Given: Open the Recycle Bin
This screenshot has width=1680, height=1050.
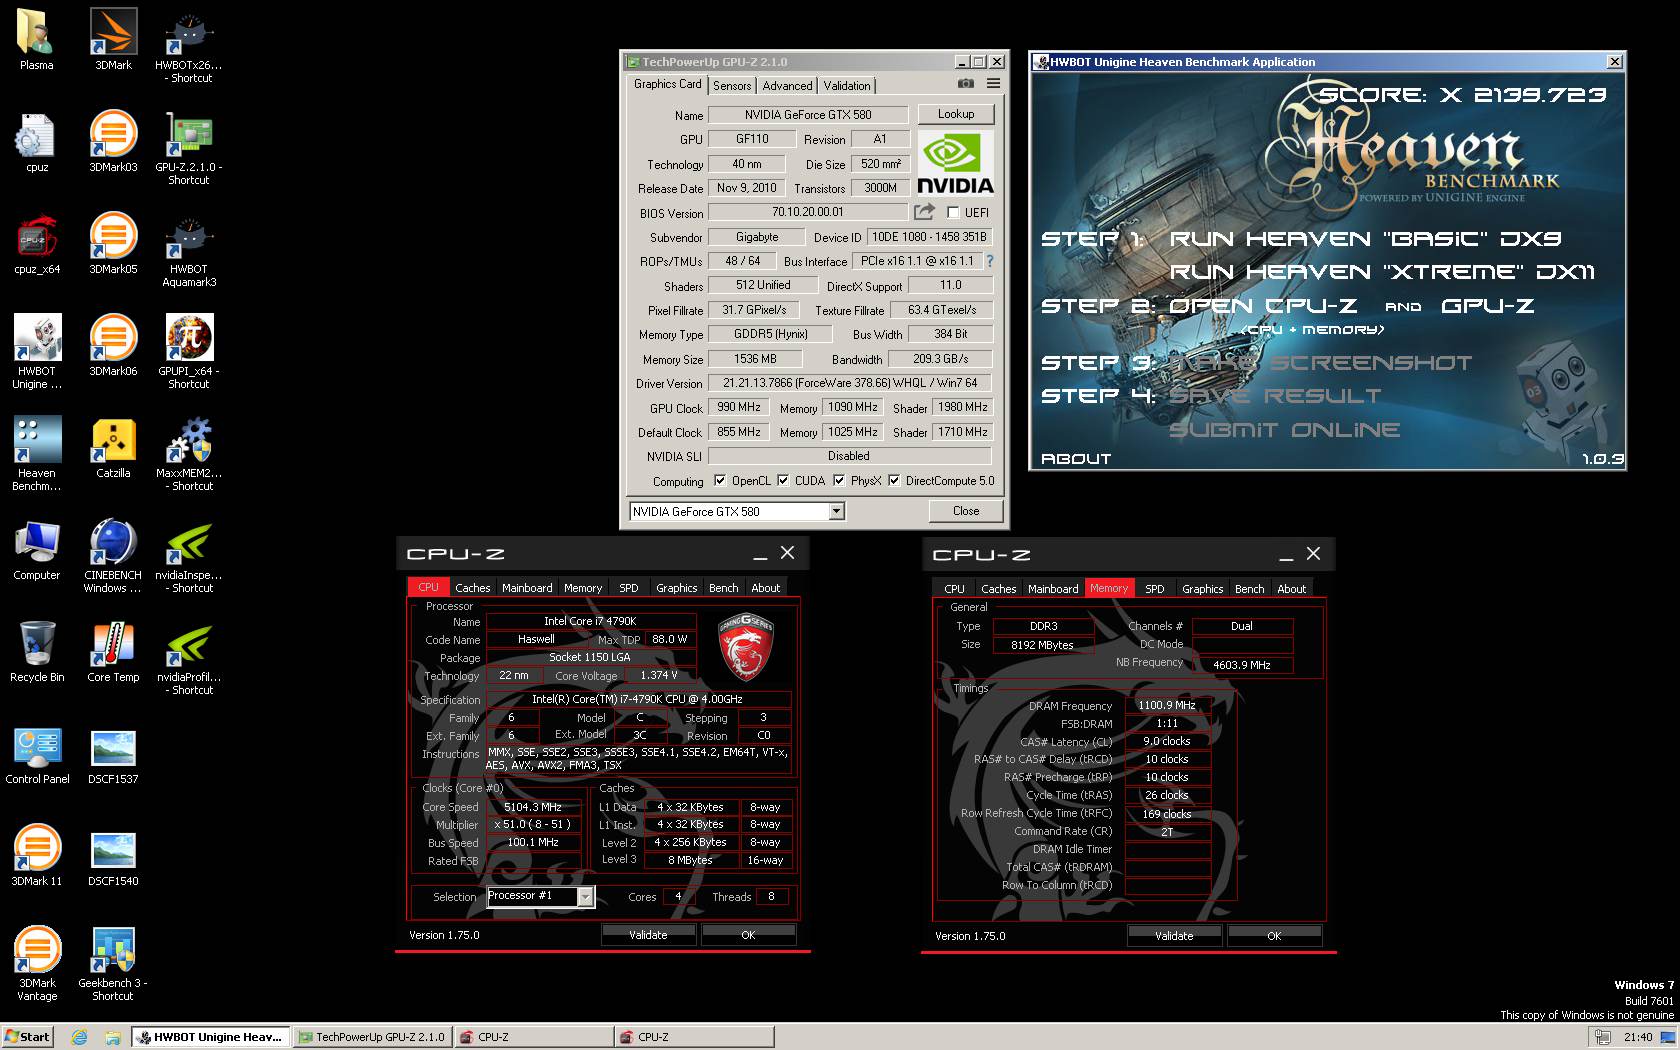Looking at the screenshot, I should point(36,653).
